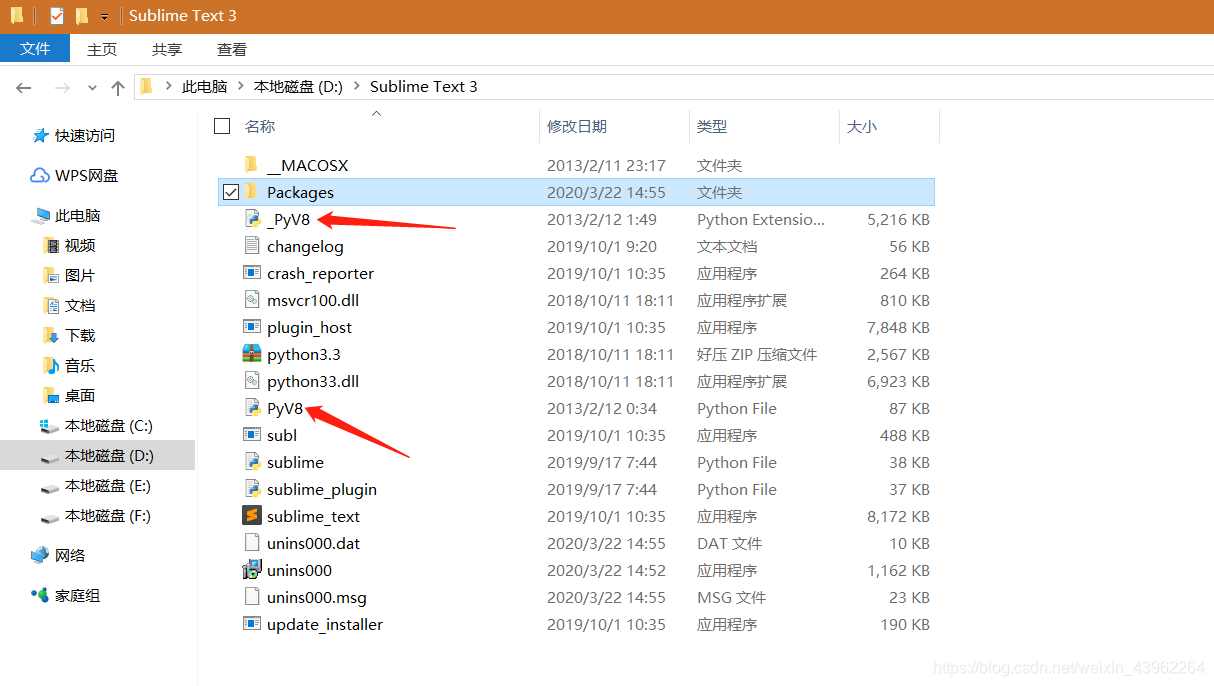Click the subl application icon
This screenshot has height=686, width=1214.
251,435
